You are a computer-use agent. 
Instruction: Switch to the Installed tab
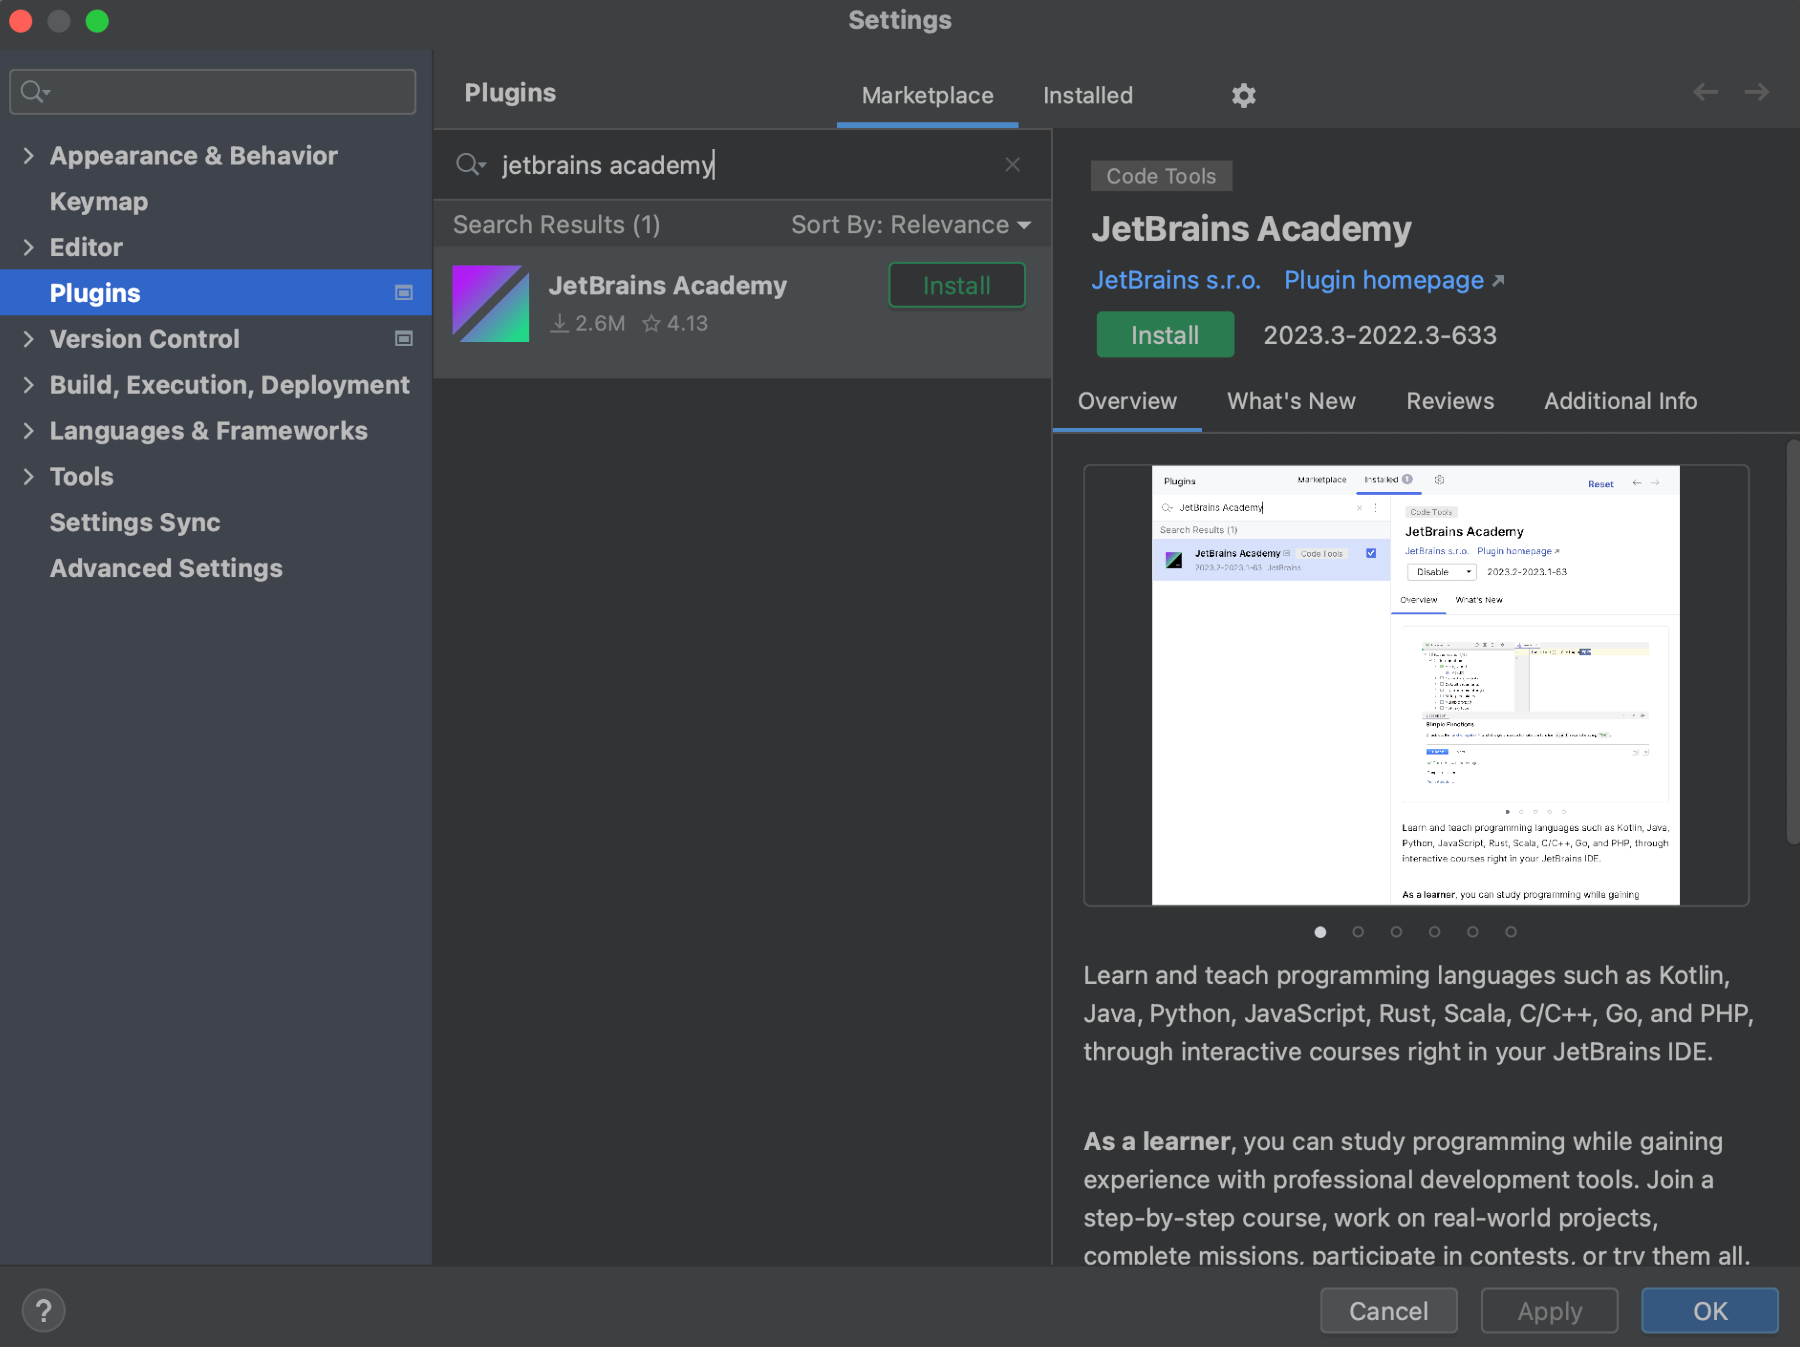click(1087, 95)
